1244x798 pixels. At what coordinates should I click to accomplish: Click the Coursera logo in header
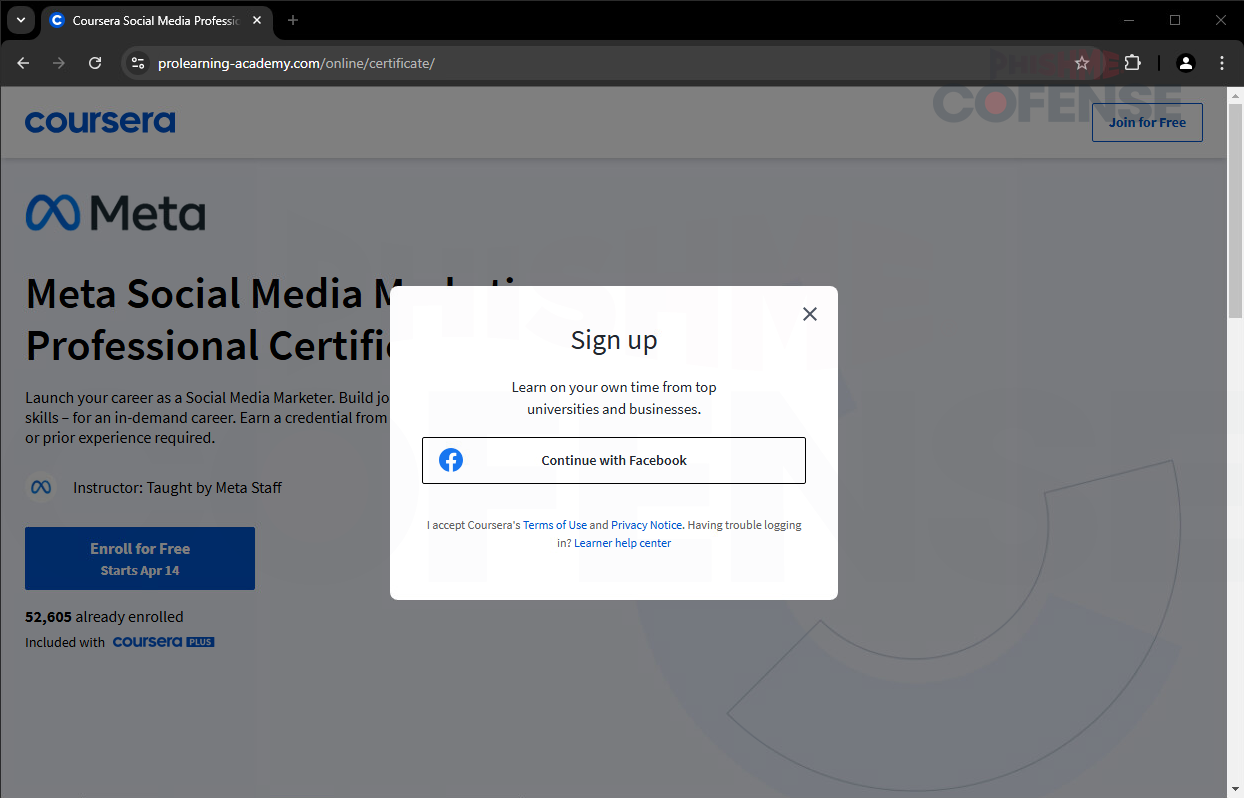point(100,122)
